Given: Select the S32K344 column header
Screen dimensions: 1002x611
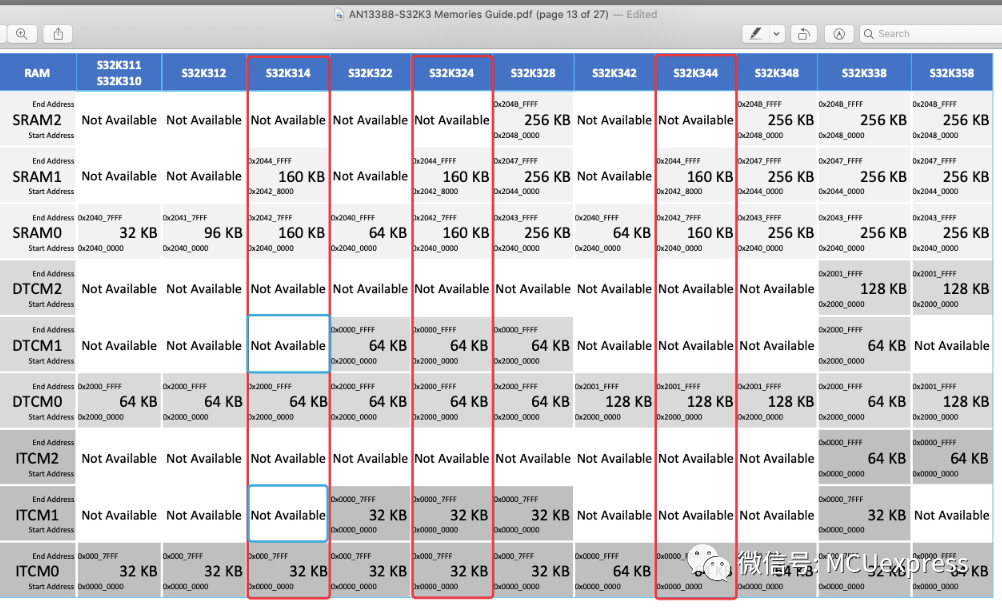Looking at the screenshot, I should pyautogui.click(x=696, y=73).
